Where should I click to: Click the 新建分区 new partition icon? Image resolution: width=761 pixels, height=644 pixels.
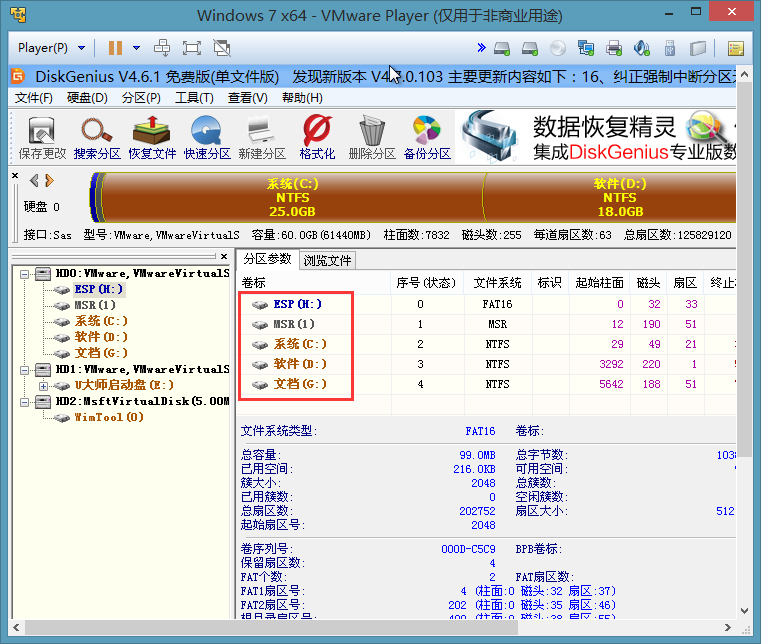[x=262, y=138]
